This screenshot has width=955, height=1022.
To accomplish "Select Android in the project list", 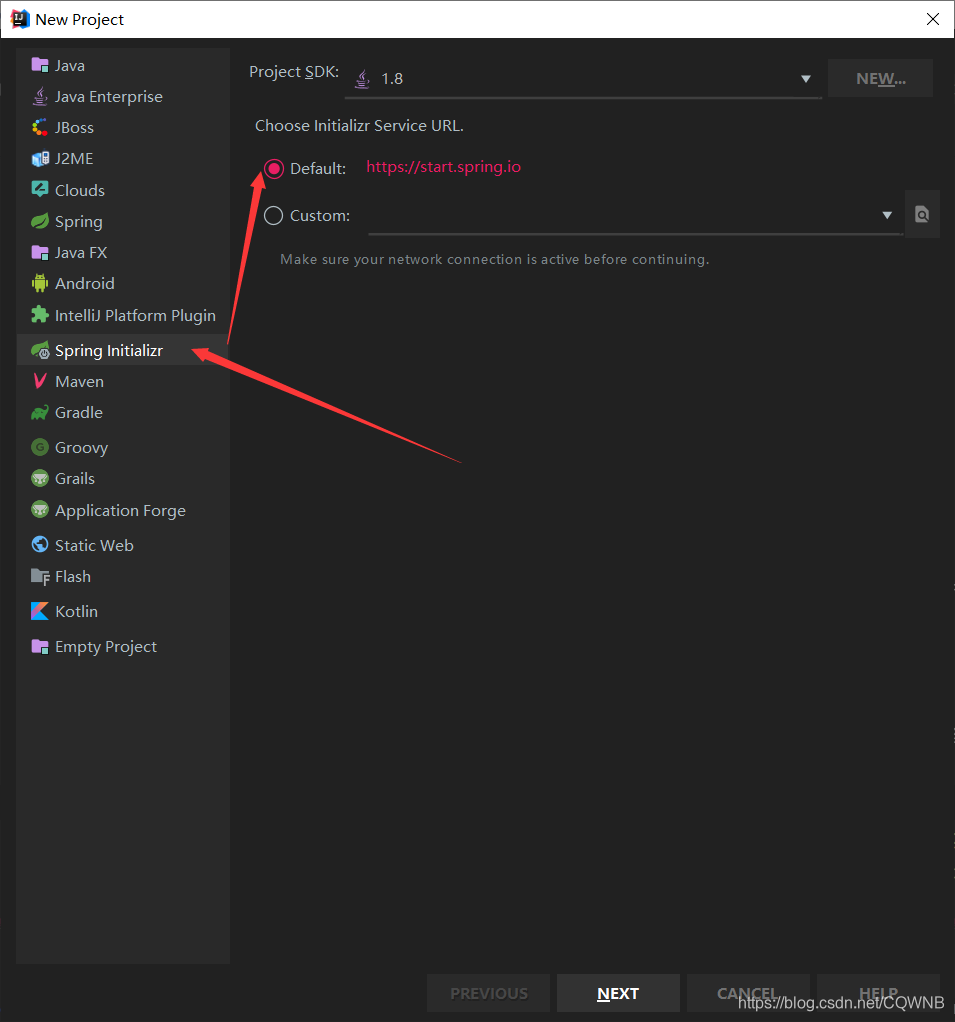I will pyautogui.click(x=123, y=284).
